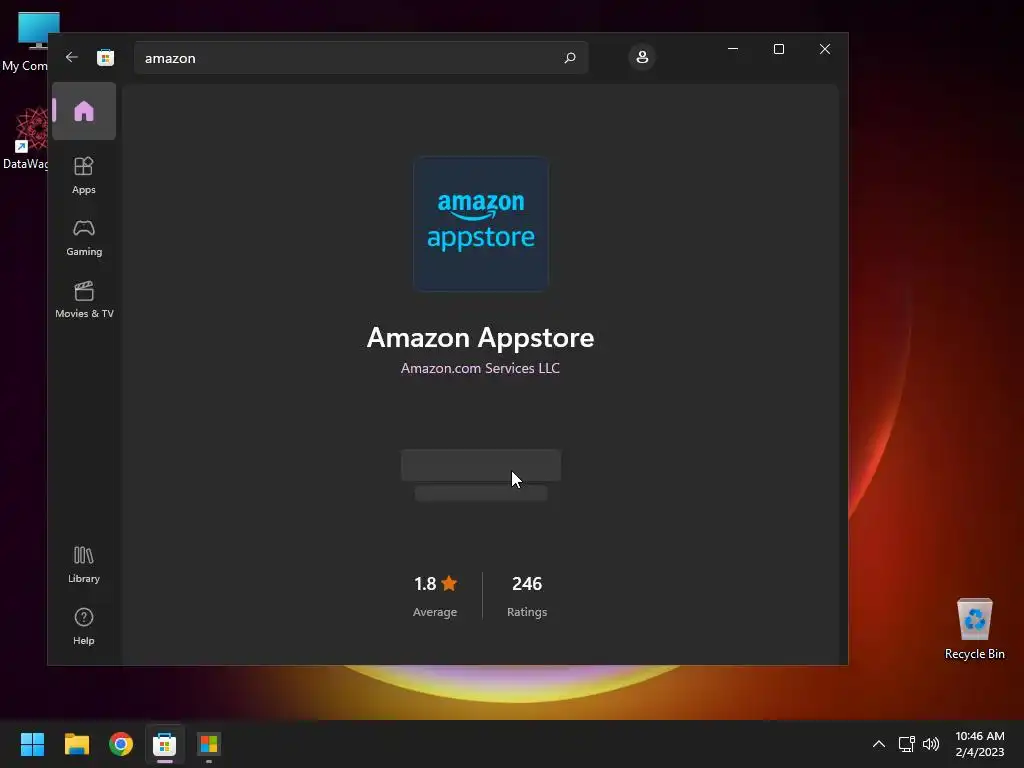This screenshot has width=1024, height=768.
Task: Launch Google Chrome from taskbar
Action: [x=121, y=744]
